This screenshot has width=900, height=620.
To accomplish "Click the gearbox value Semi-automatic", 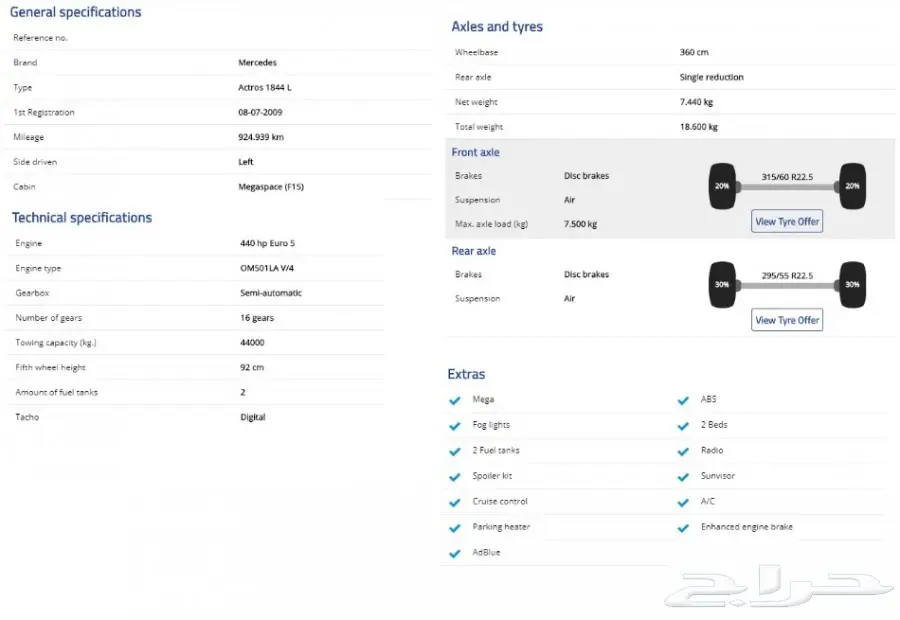I will (271, 293).
